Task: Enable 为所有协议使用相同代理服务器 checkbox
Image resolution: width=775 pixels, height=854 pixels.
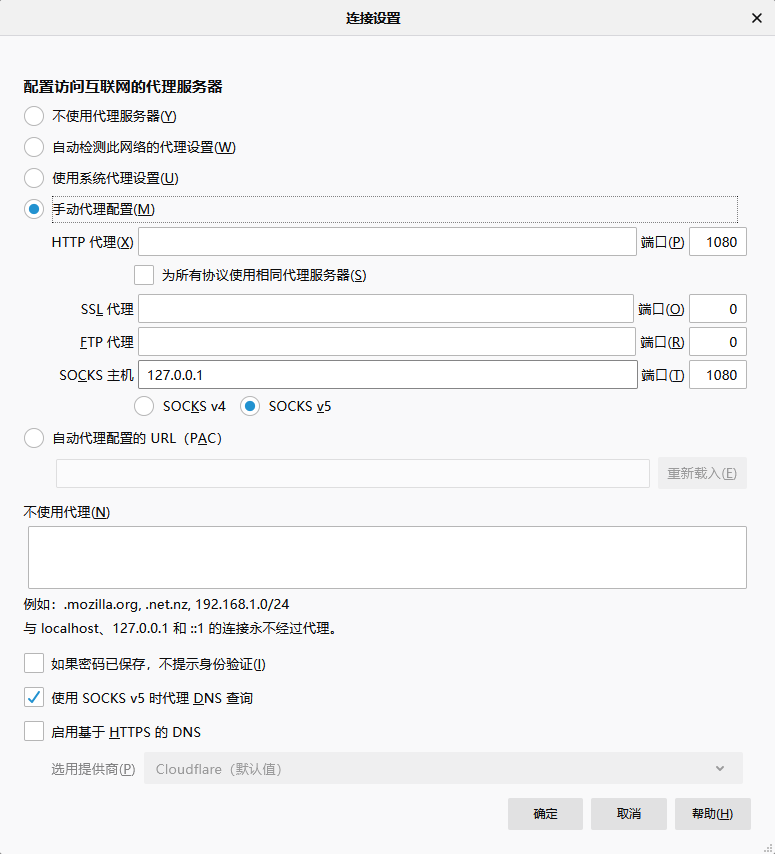Action: tap(144, 275)
